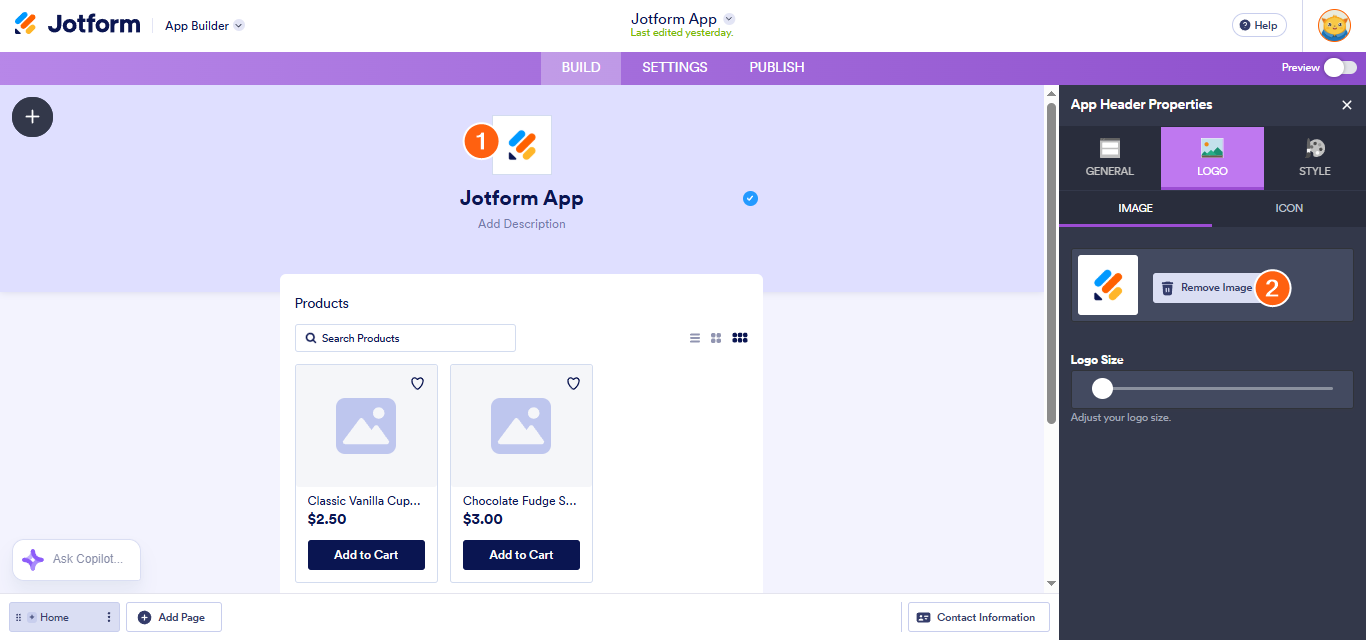Click the Search Products field
The height and width of the screenshot is (641, 1366).
pyautogui.click(x=405, y=338)
